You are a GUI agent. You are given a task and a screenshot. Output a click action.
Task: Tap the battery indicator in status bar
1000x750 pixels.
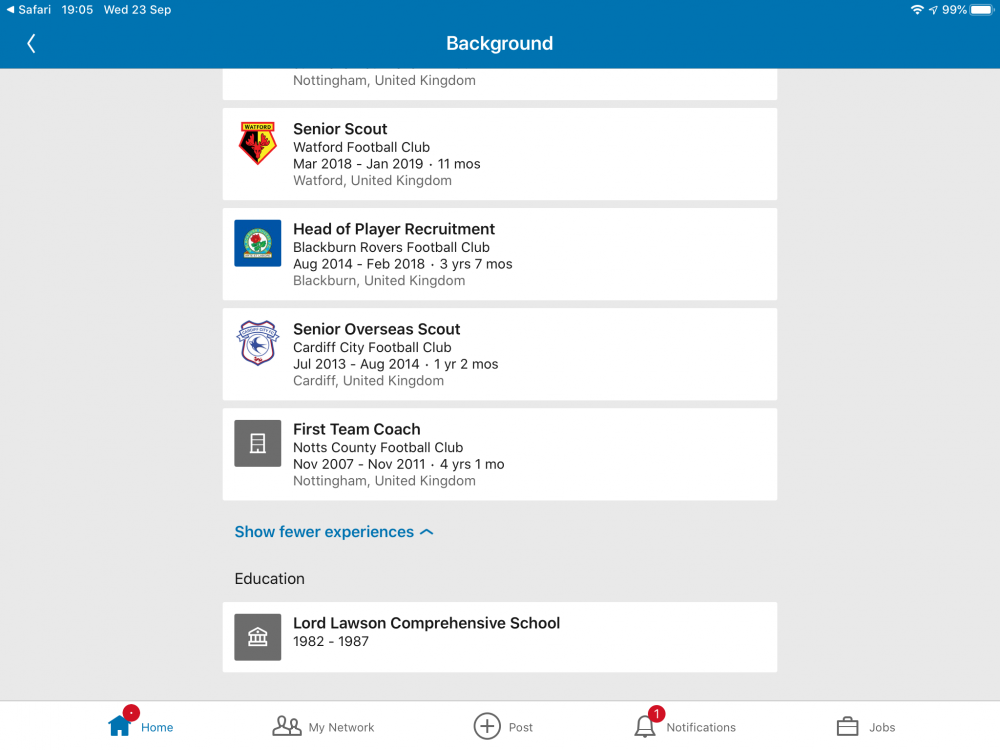coord(981,9)
